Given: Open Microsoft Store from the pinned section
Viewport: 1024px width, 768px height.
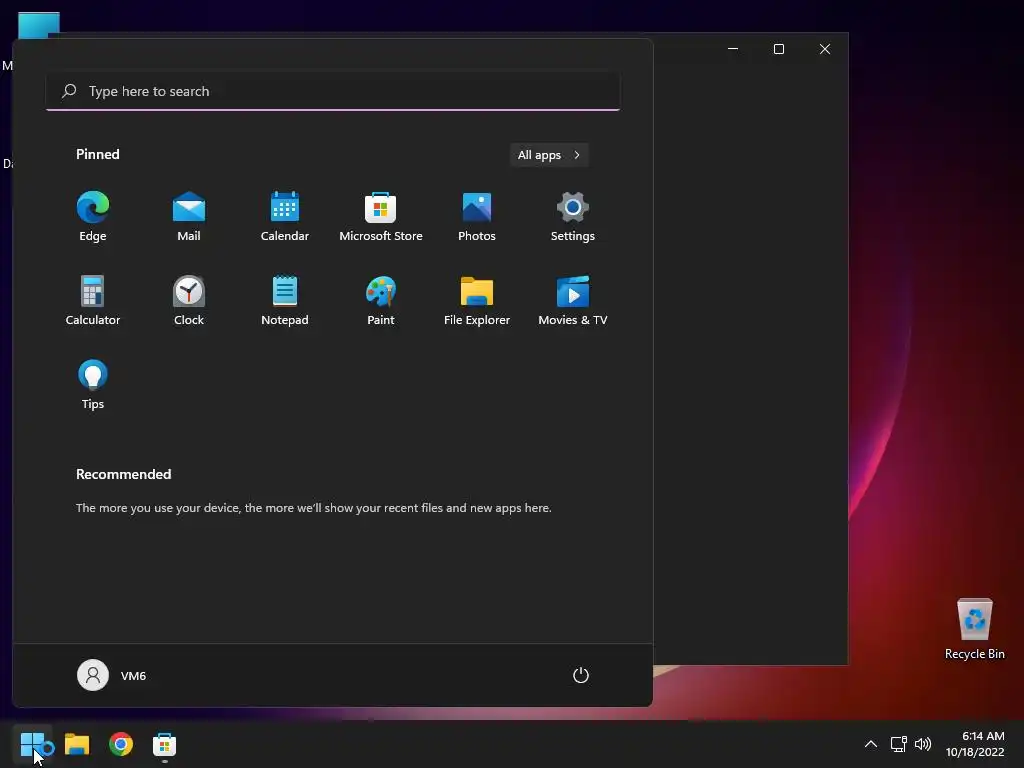Looking at the screenshot, I should point(381,217).
